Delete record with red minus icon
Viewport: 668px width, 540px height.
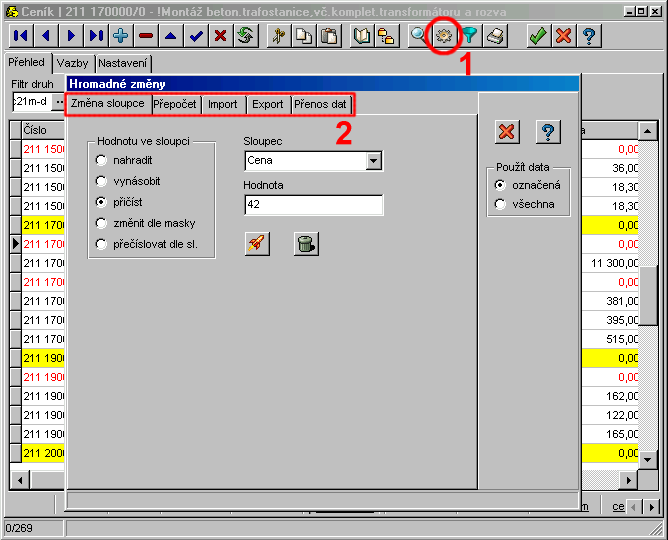click(146, 35)
